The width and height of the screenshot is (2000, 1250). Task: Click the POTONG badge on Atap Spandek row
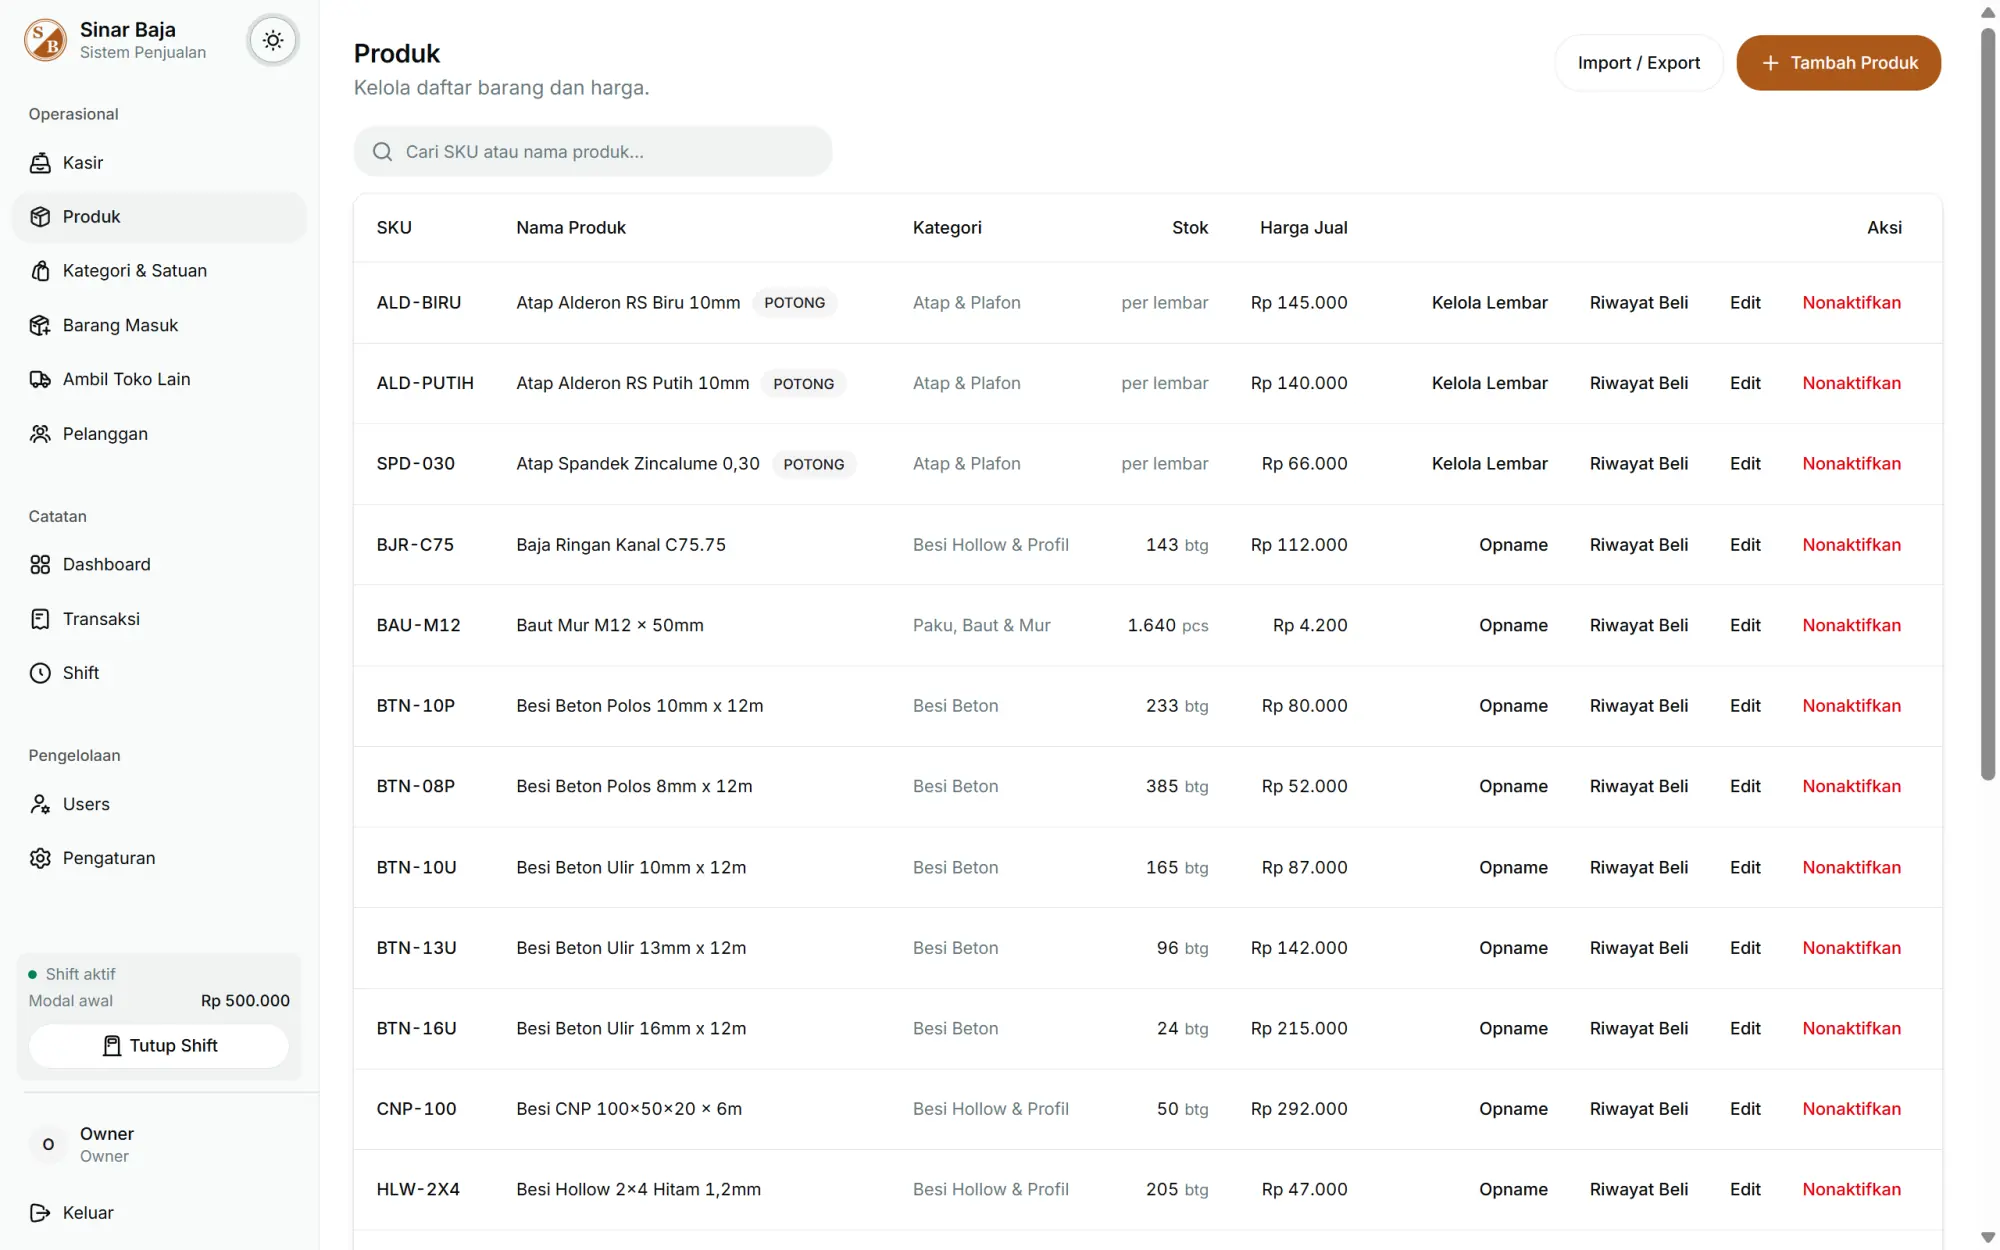tap(814, 464)
